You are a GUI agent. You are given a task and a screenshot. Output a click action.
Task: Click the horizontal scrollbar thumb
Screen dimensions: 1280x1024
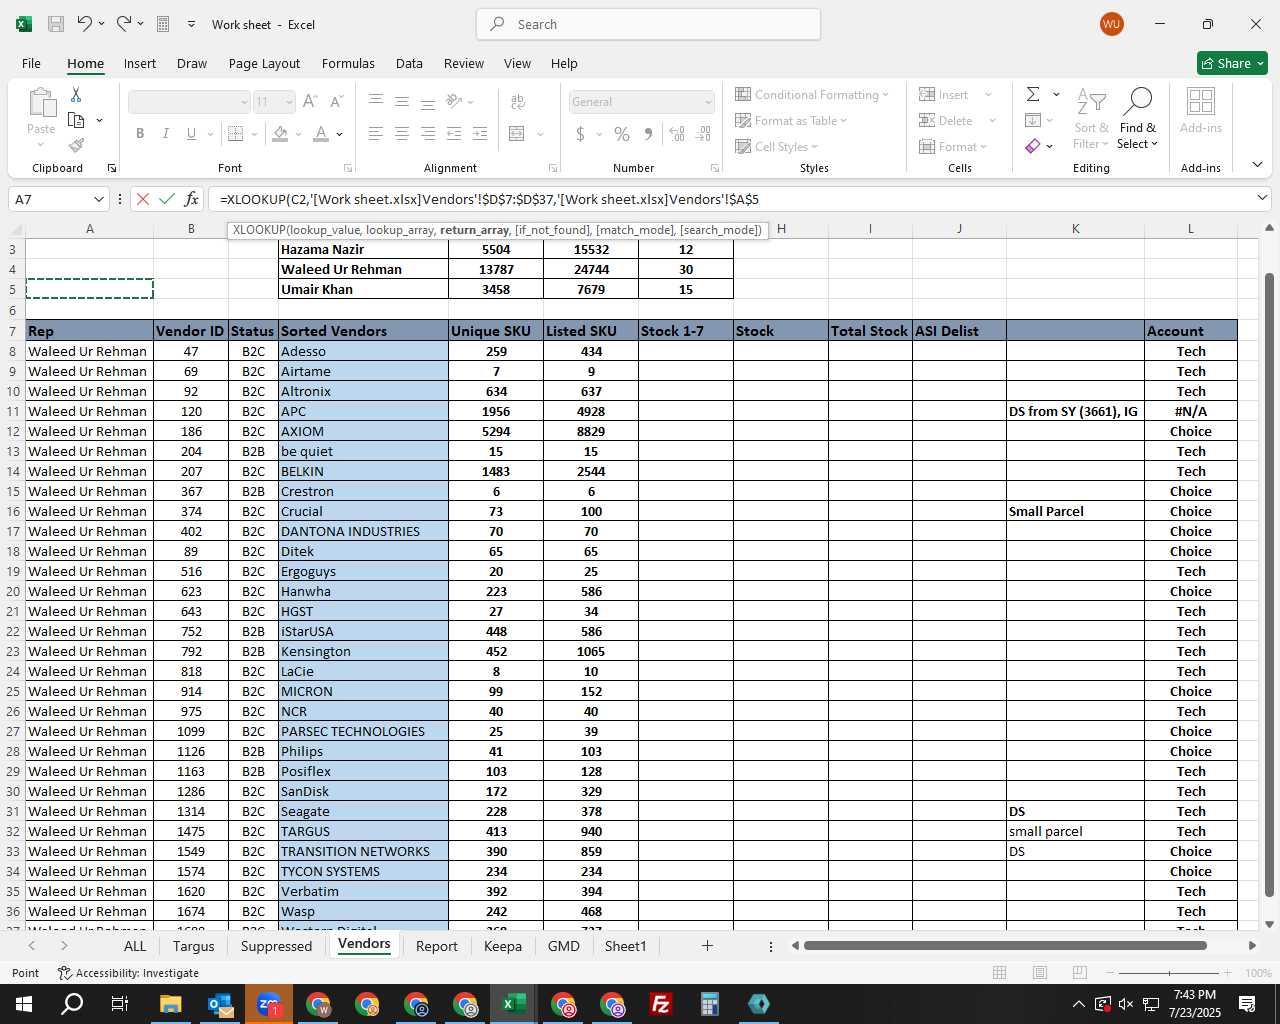coord(1005,946)
